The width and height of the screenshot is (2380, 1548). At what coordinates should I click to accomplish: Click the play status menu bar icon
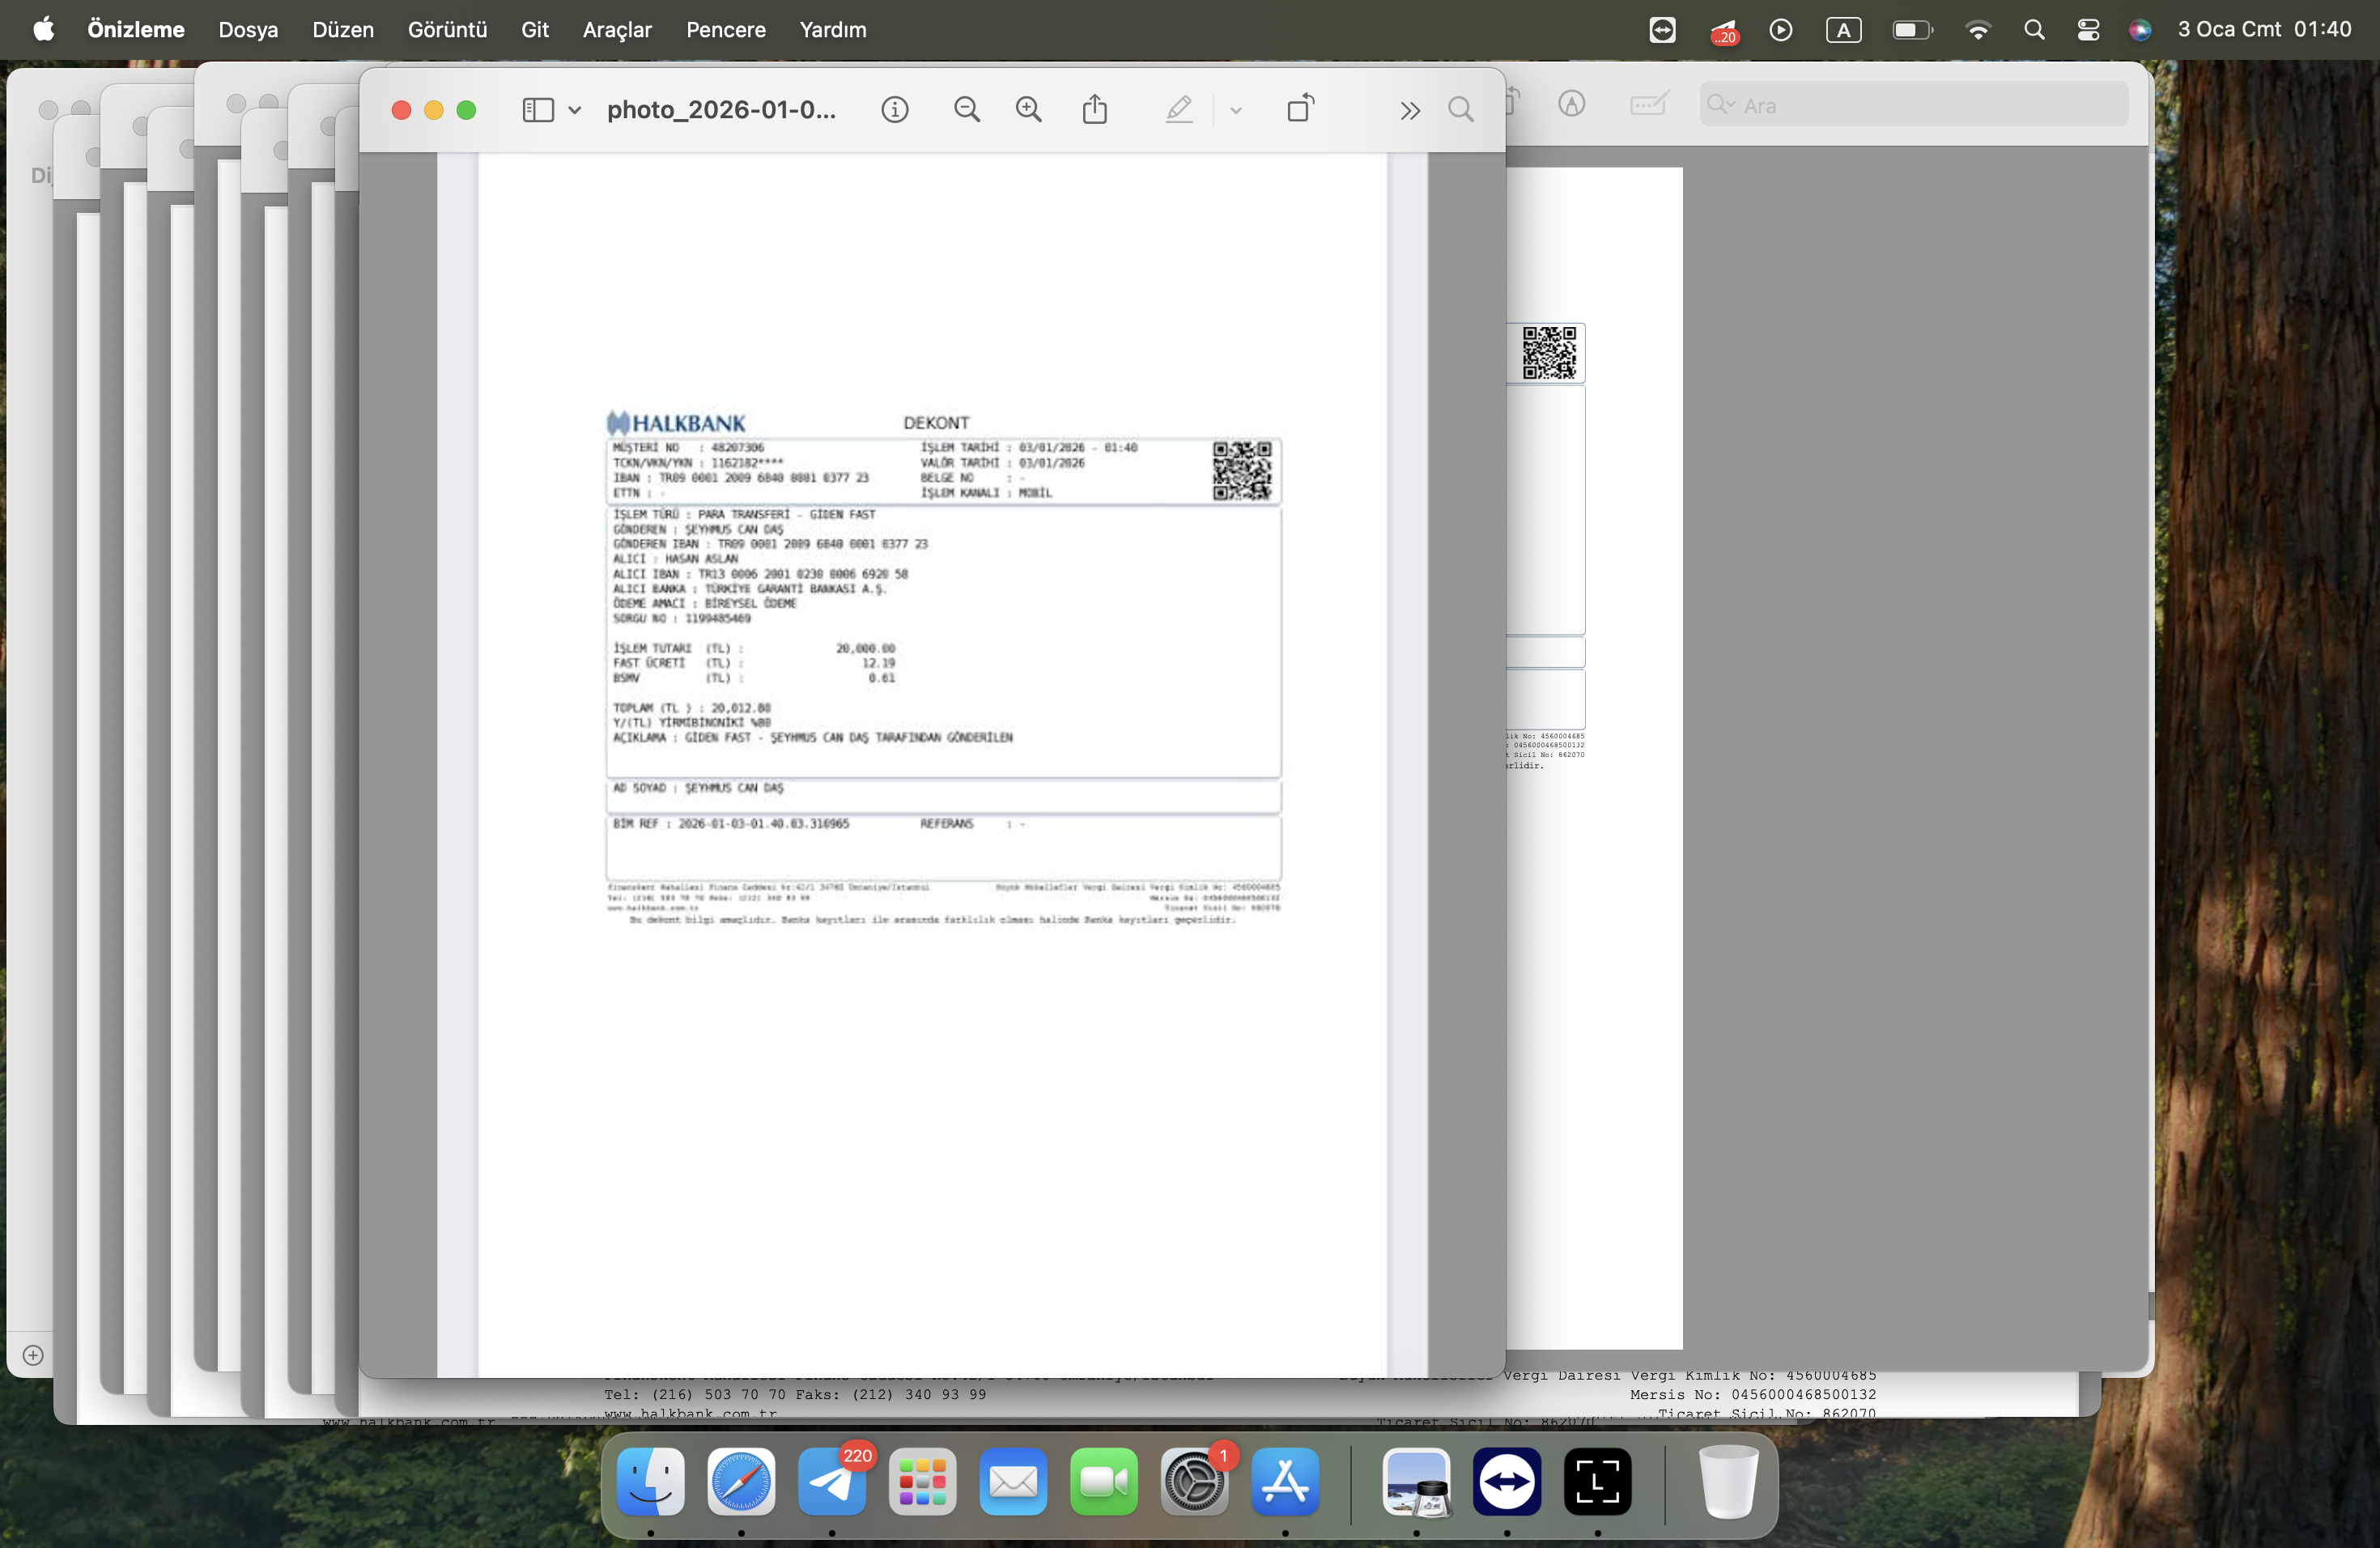[1781, 30]
